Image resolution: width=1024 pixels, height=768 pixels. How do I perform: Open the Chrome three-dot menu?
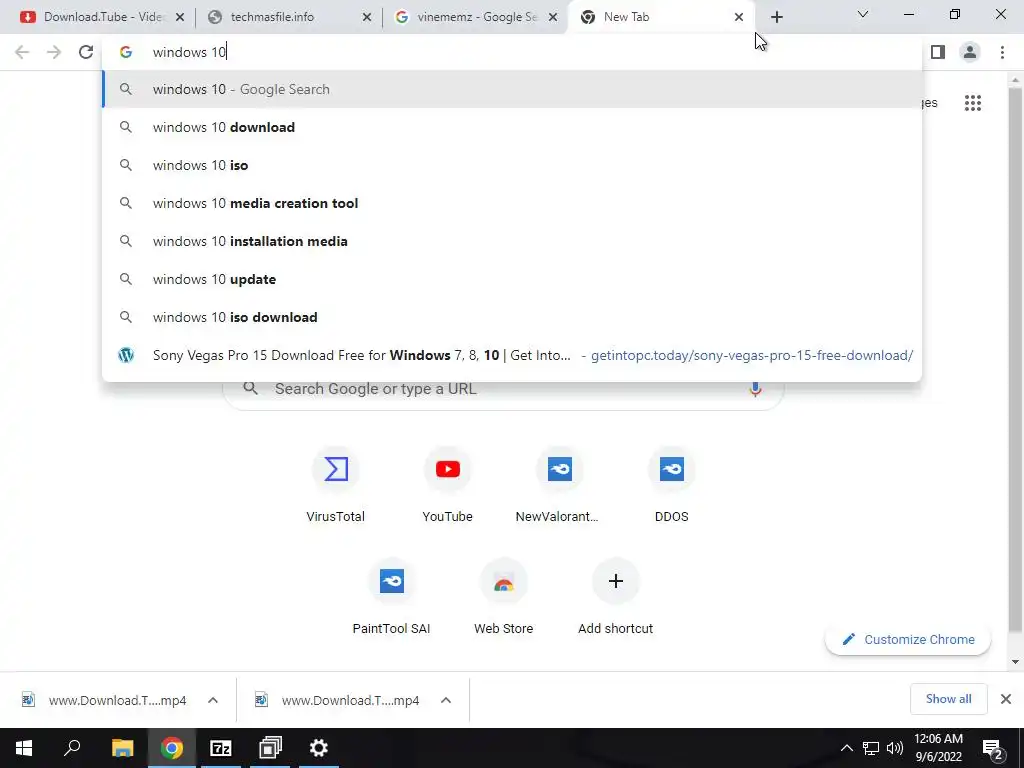click(1002, 52)
